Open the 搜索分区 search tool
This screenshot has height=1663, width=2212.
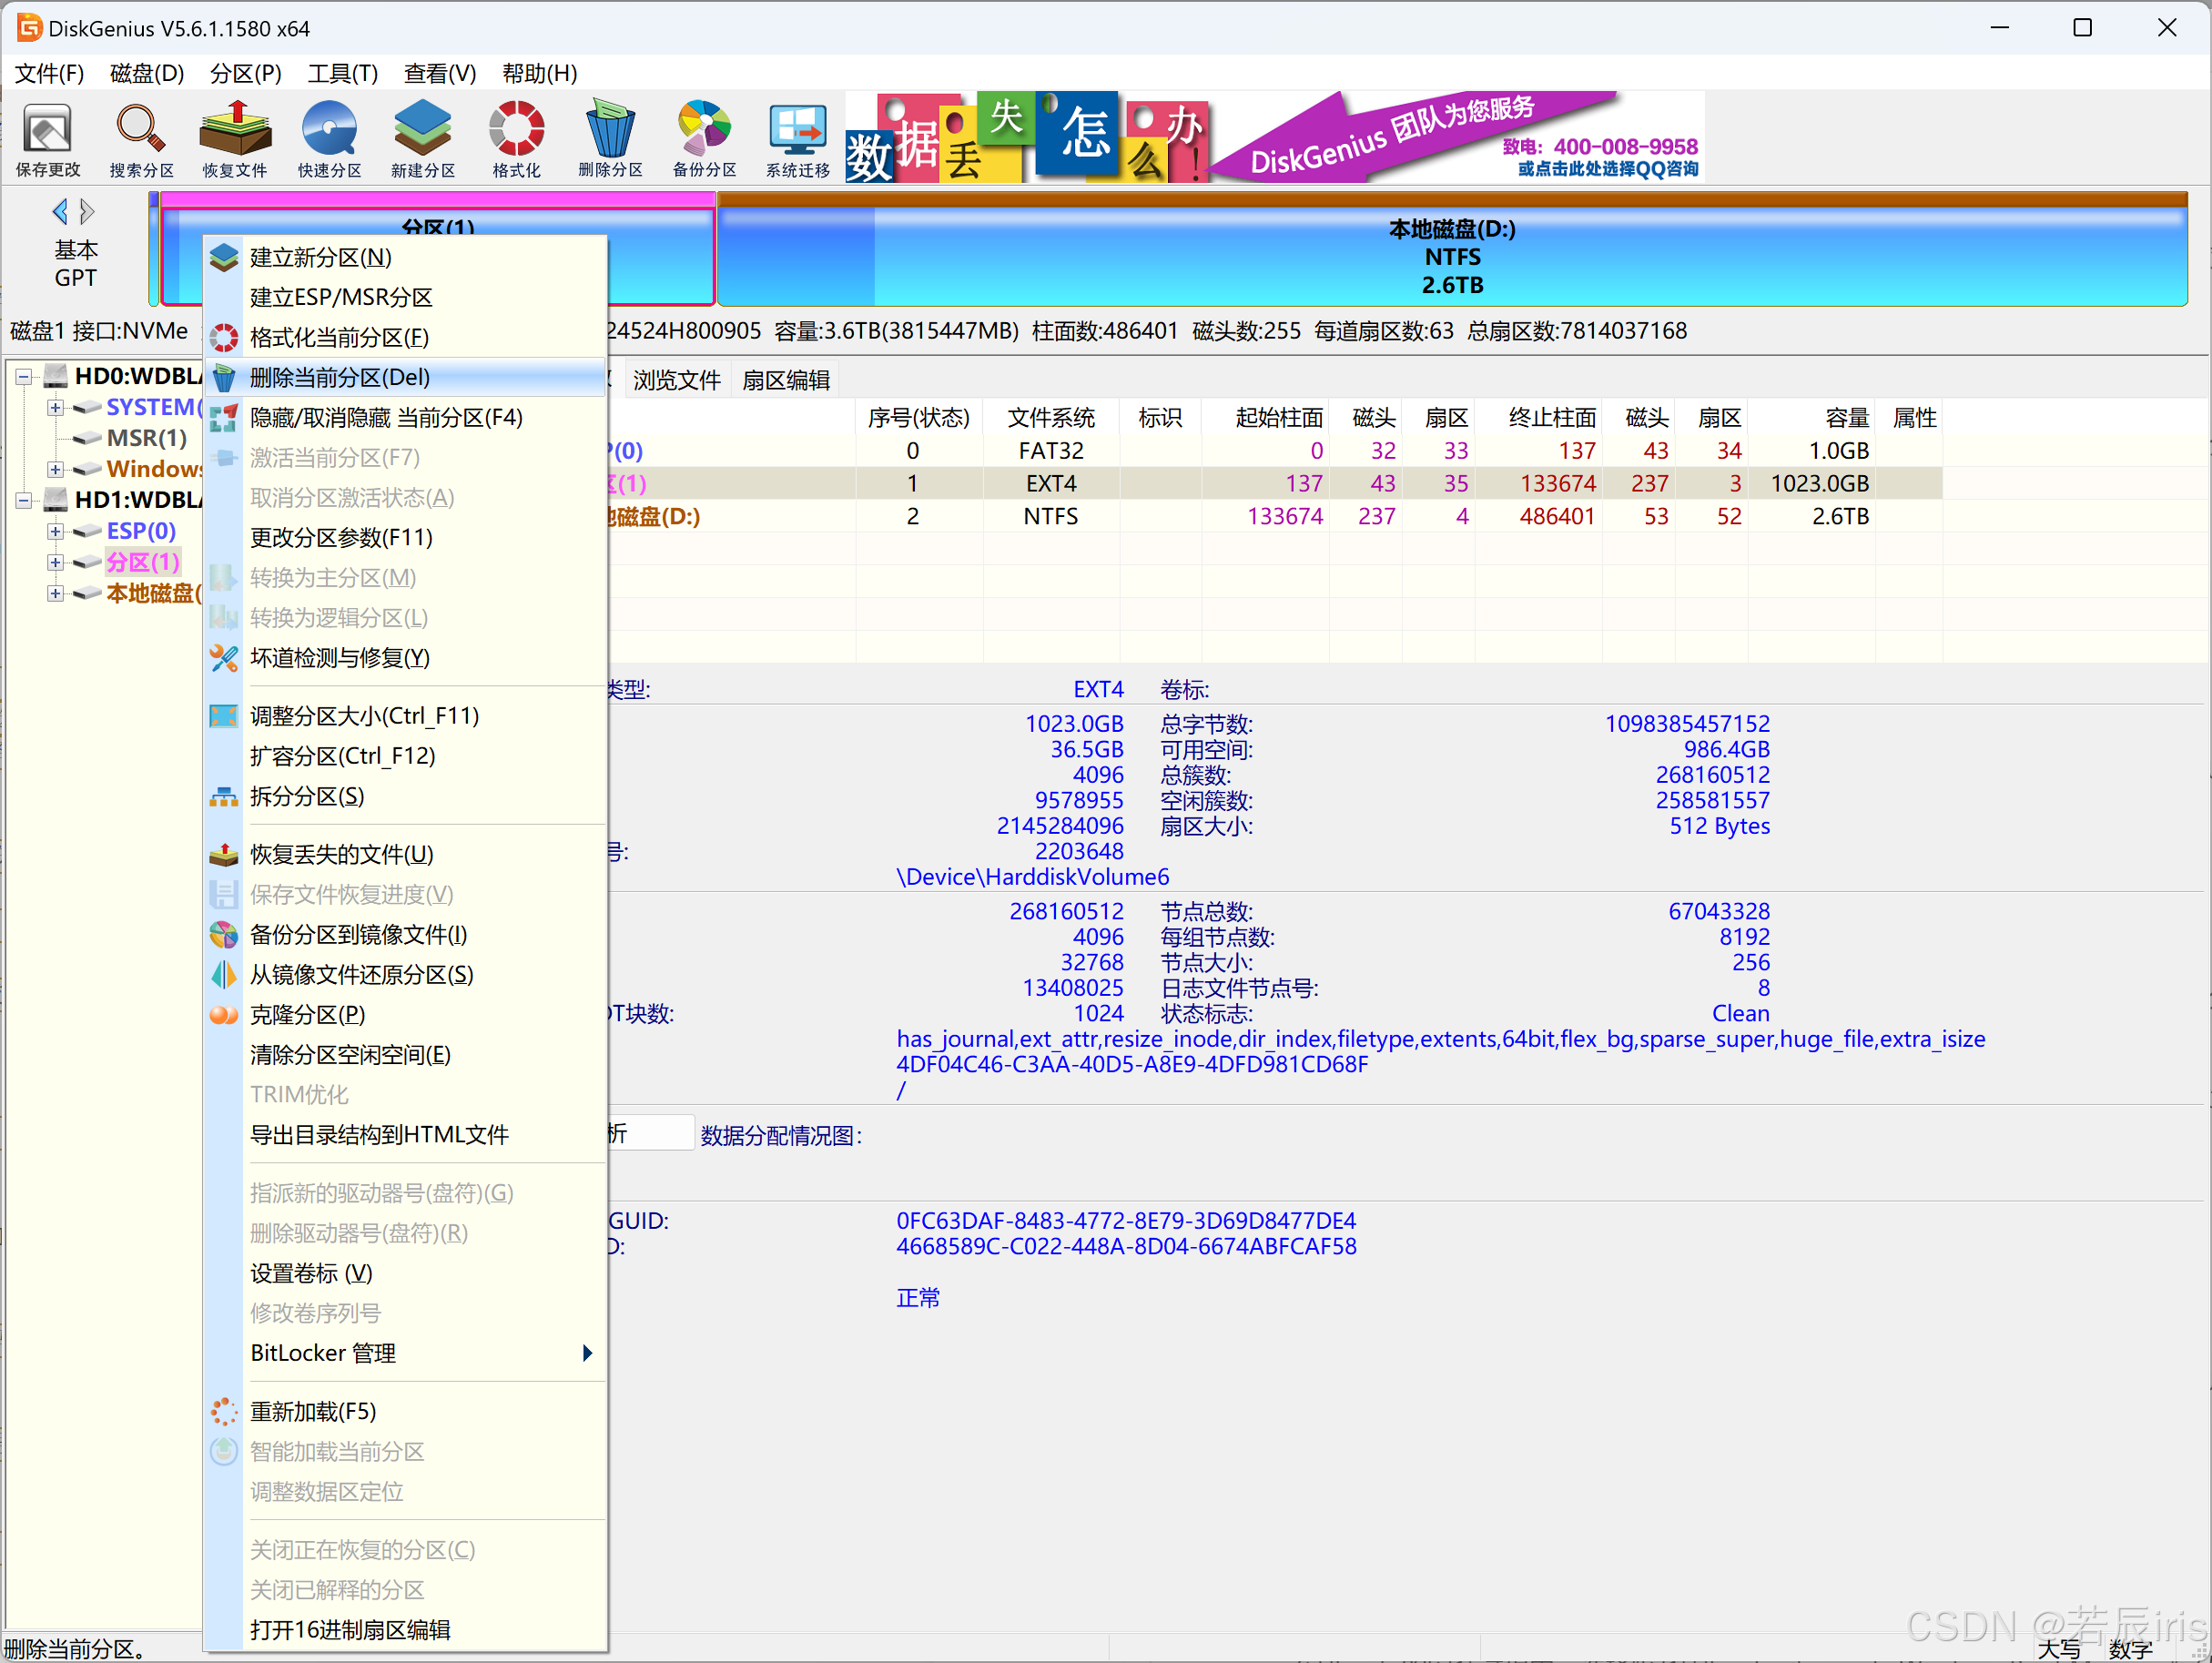[x=141, y=140]
